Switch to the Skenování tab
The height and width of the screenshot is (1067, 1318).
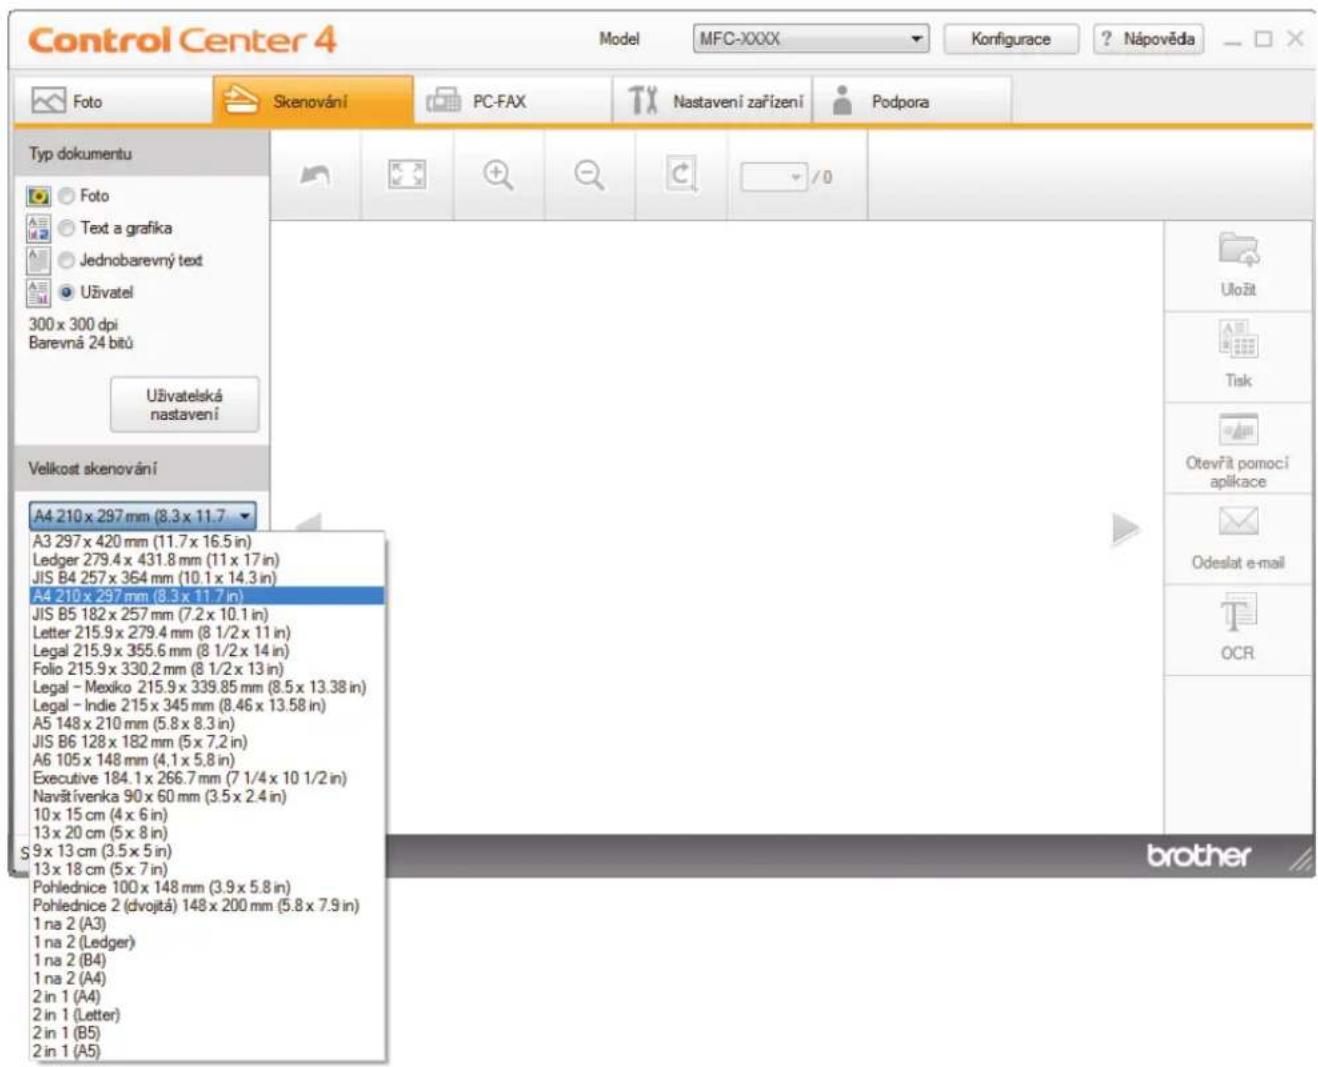click(x=313, y=101)
